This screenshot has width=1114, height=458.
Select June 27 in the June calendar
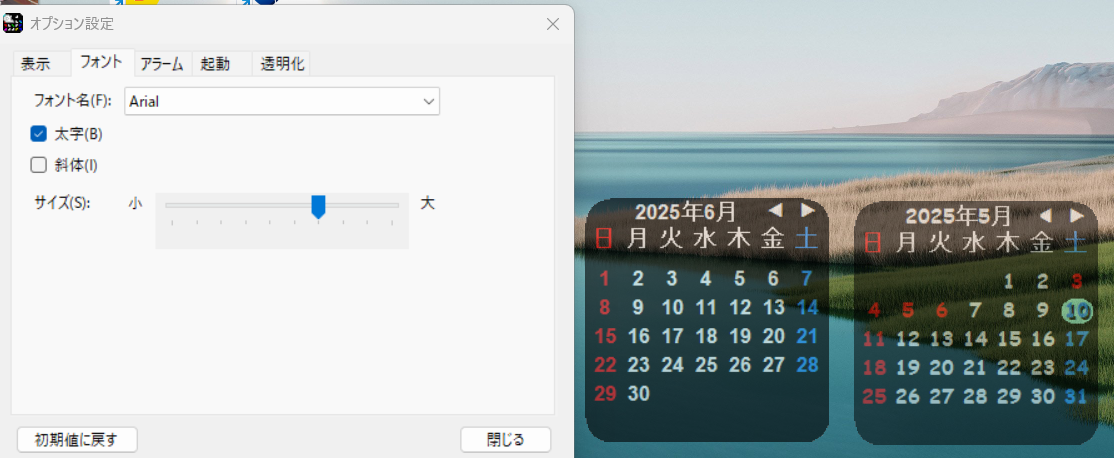pos(773,365)
